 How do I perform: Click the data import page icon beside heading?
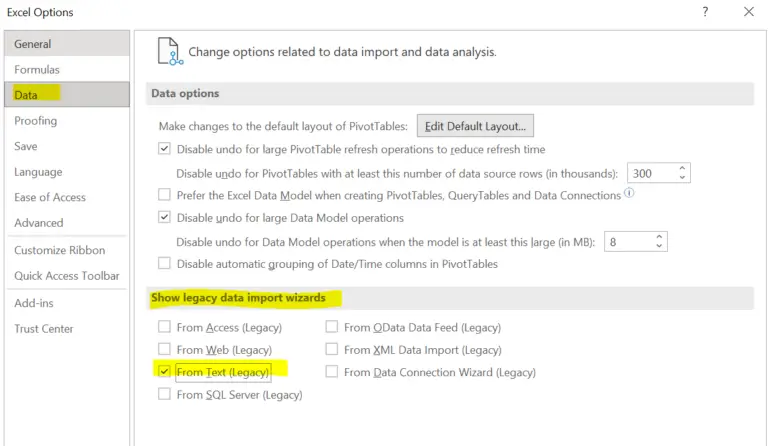[170, 51]
